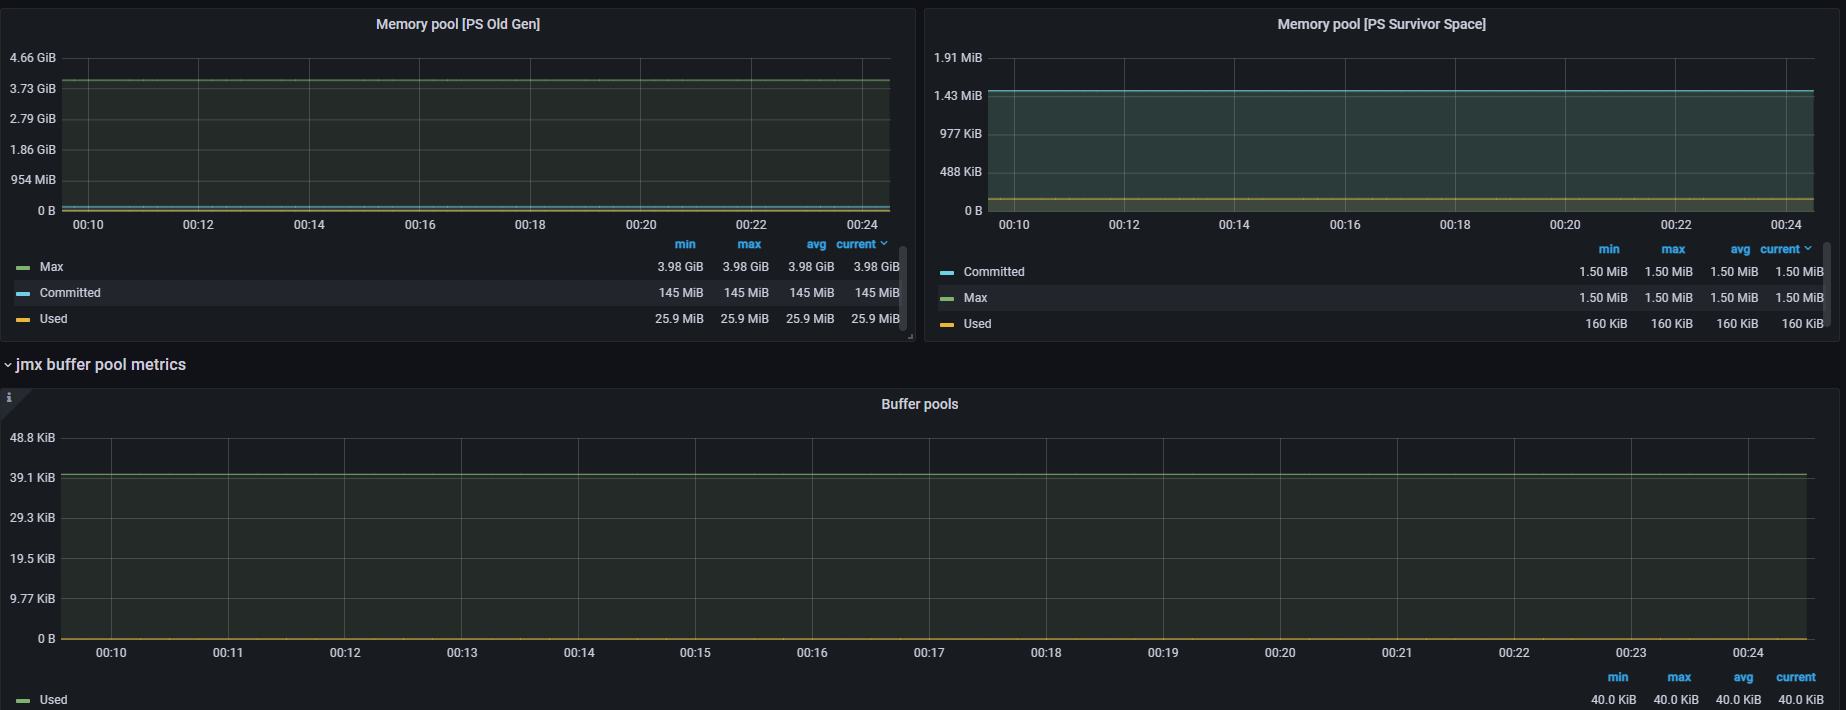Open the Memory pool [PS Survivor Space] panel menu
This screenshot has width=1846, height=710.
pyautogui.click(x=1380, y=24)
